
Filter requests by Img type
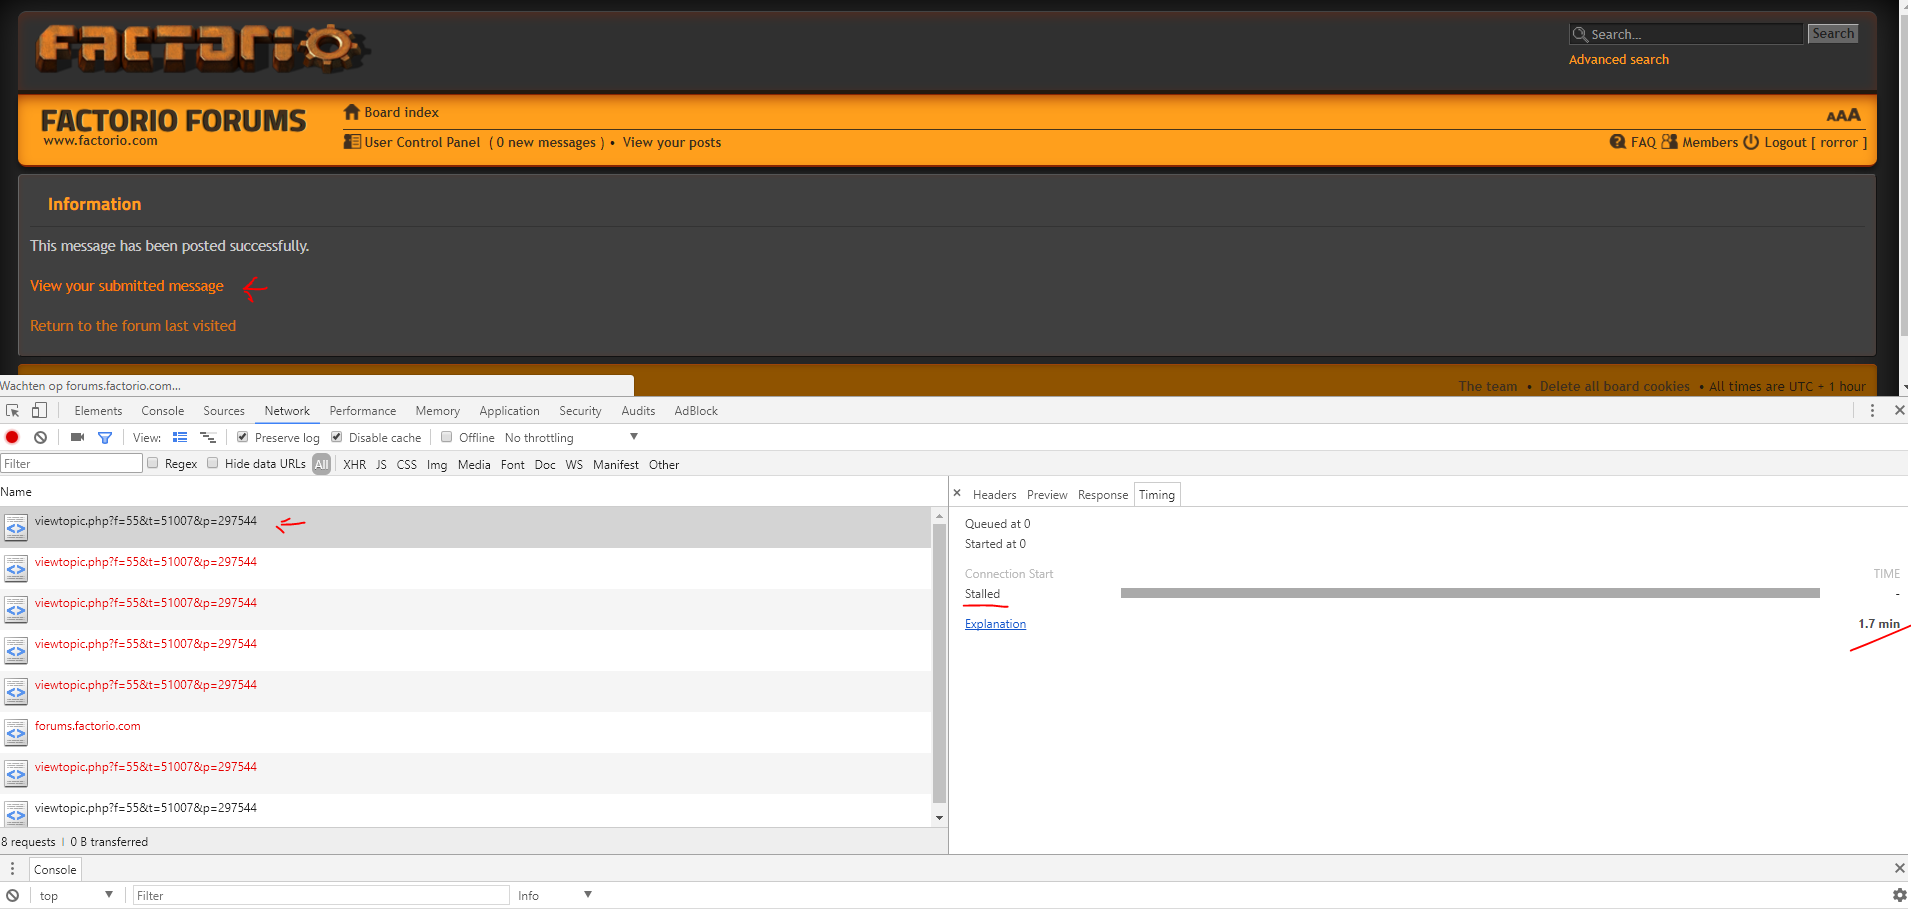pos(437,465)
